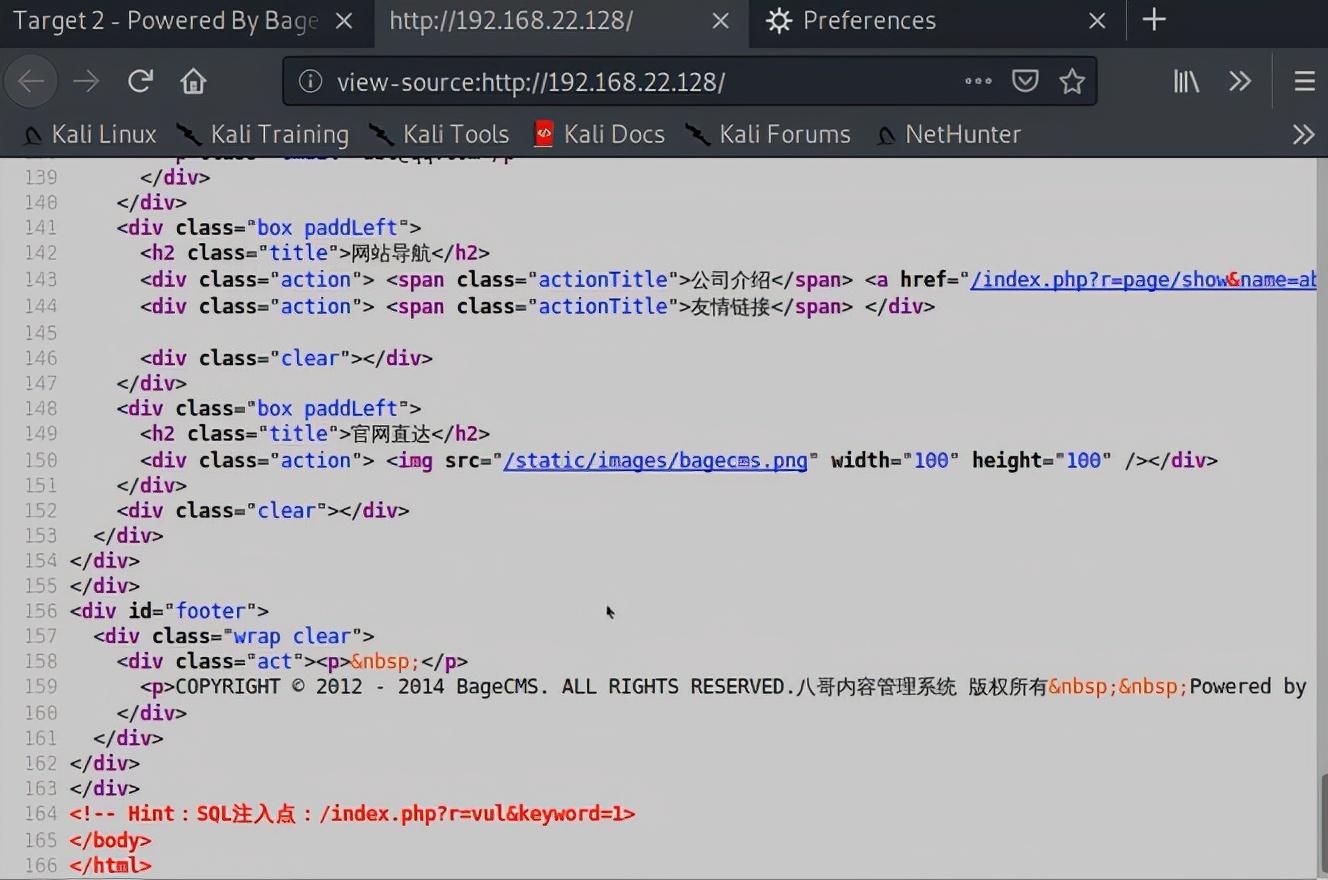Click the Kali Linux dragon bookmark icon
The width and height of the screenshot is (1328, 880).
coord(33,135)
